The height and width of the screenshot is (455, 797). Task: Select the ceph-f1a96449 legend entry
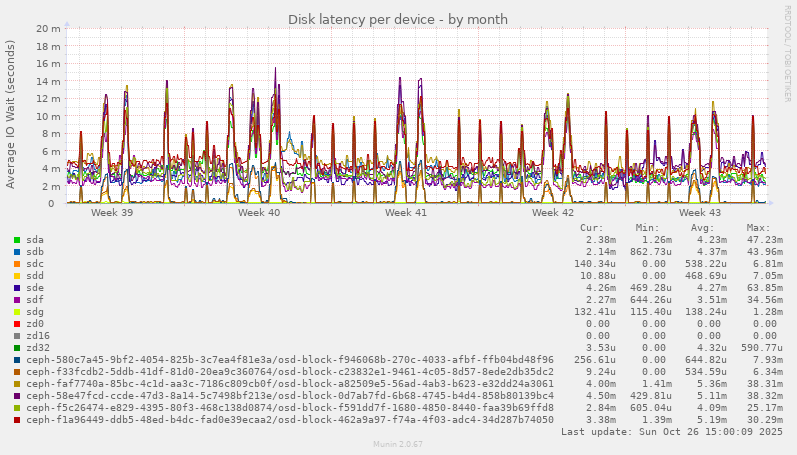tap(290, 420)
